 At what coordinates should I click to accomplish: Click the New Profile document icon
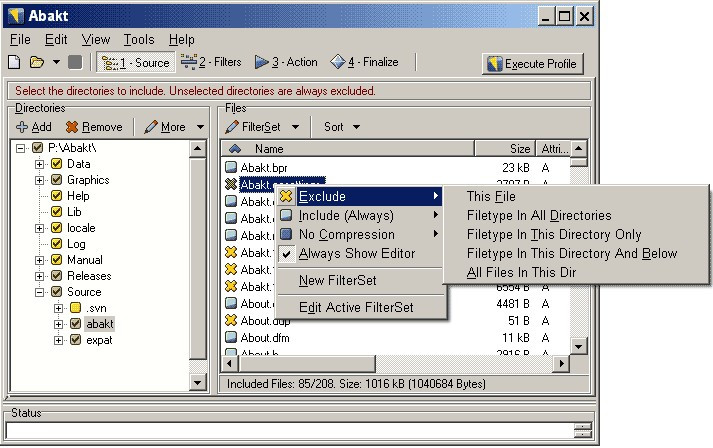coord(14,62)
